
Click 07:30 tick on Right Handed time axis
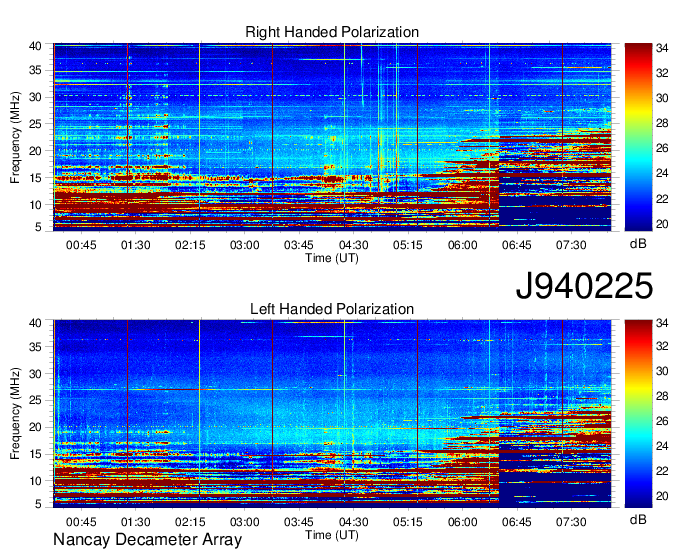[571, 245]
